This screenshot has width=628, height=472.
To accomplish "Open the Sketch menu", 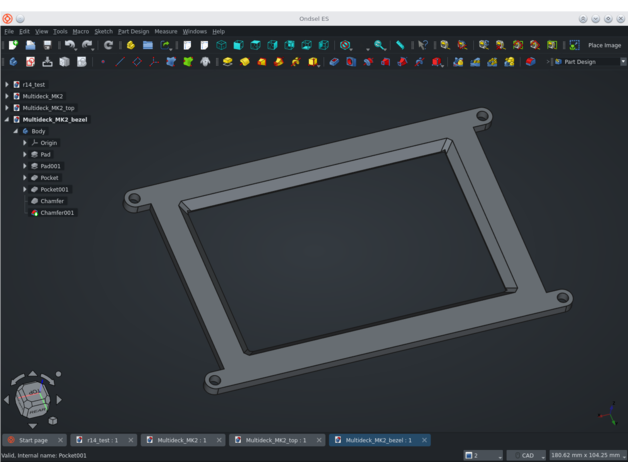I will (x=103, y=31).
